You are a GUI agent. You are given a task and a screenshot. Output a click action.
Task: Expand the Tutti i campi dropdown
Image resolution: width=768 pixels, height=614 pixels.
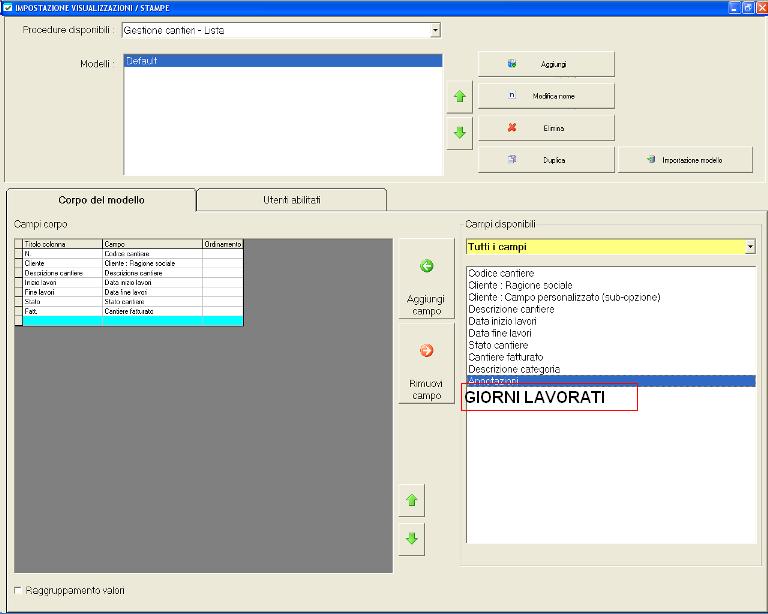point(750,247)
